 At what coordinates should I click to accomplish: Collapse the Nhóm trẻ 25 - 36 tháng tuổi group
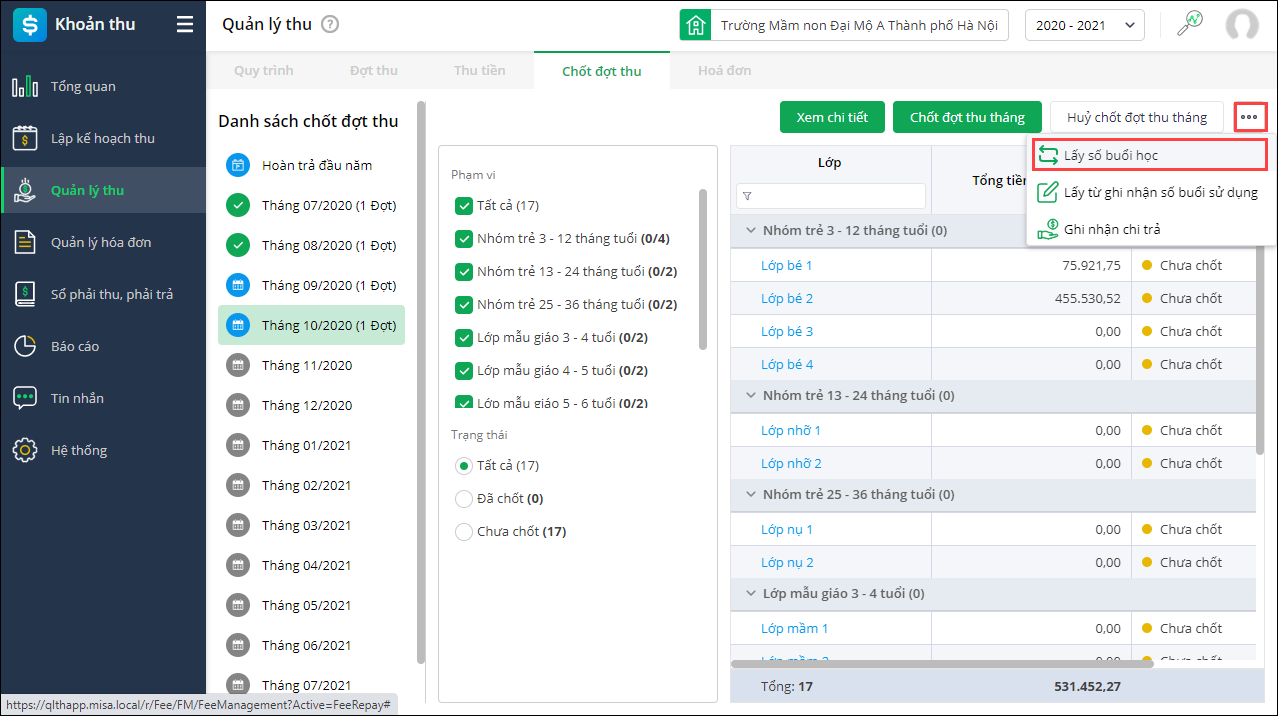click(x=750, y=495)
